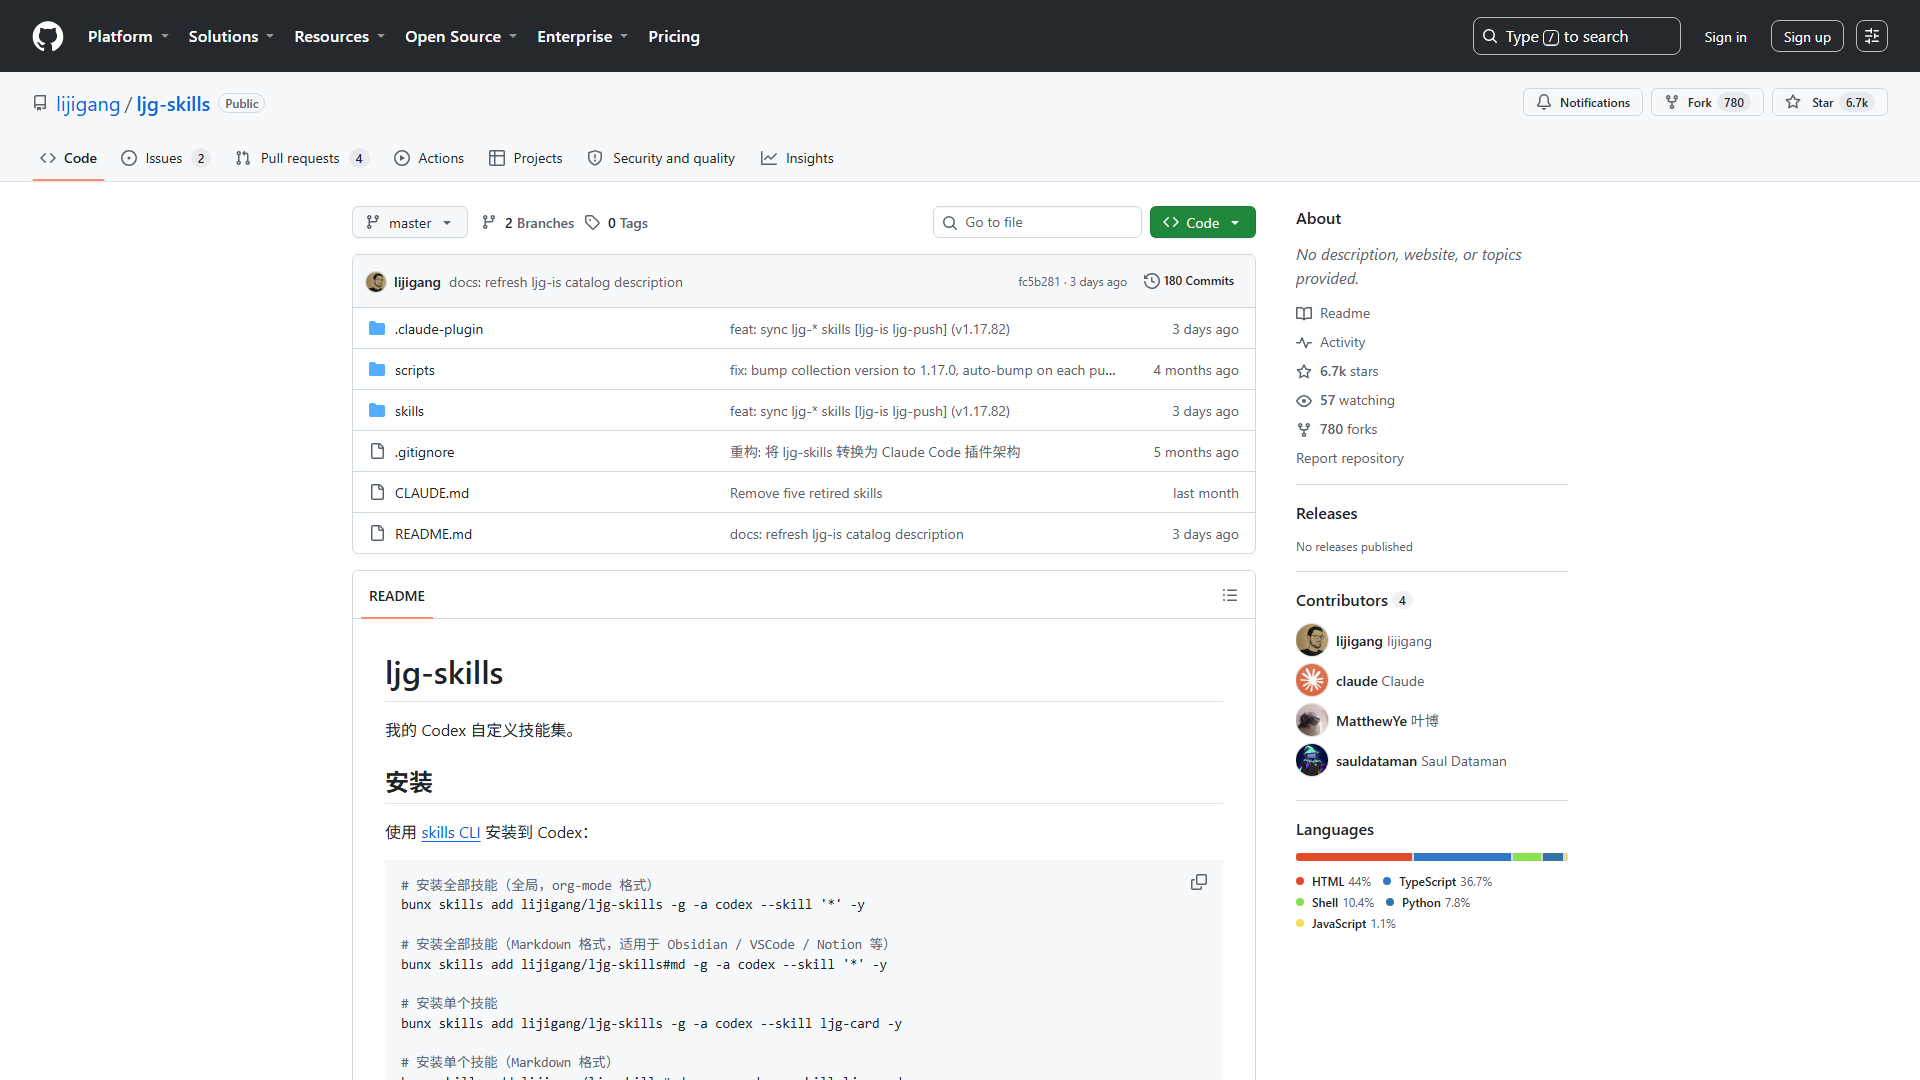Open the ljg-skills repository name link
This screenshot has height=1080, width=1920.
pos(173,104)
